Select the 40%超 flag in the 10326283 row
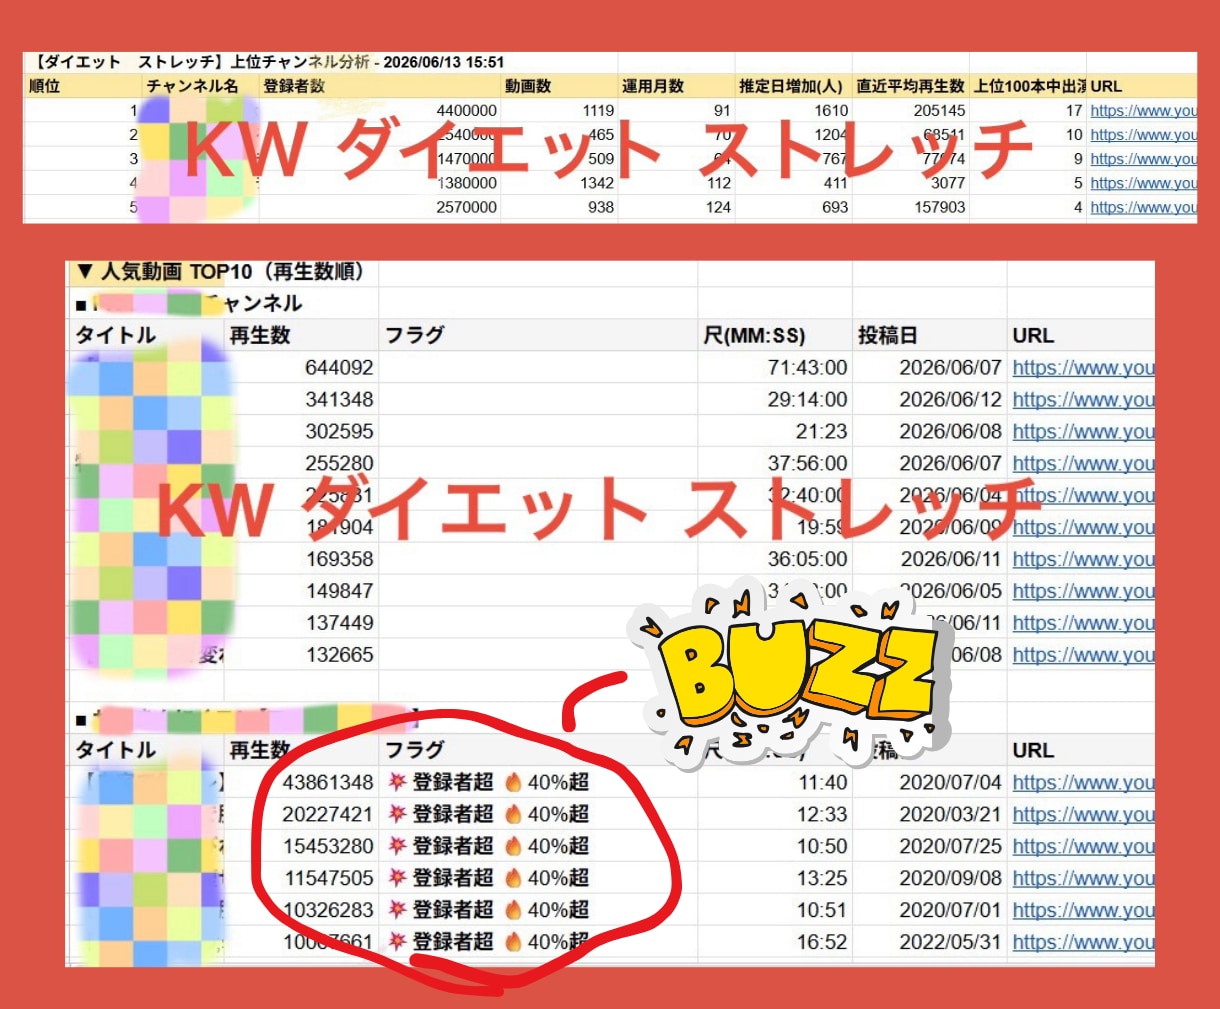 tap(546, 911)
